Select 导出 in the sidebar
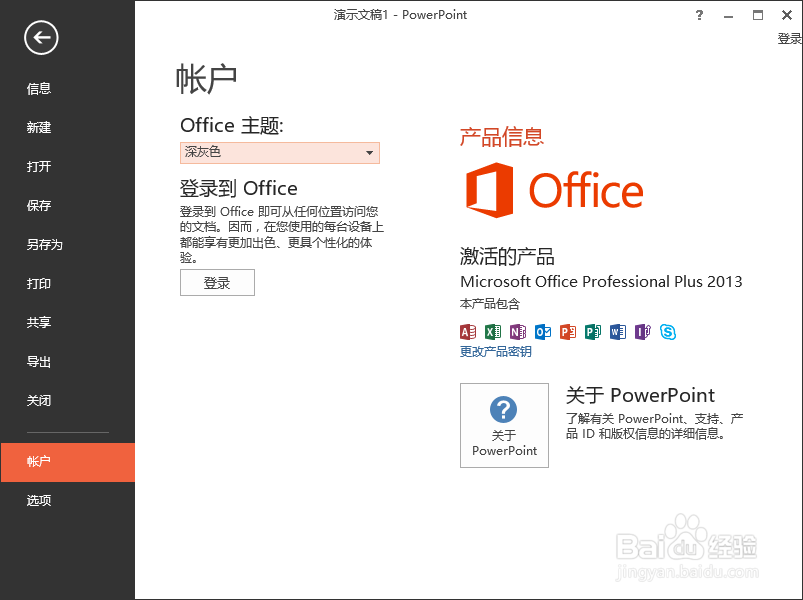Image resolution: width=803 pixels, height=600 pixels. pyautogui.click(x=68, y=362)
